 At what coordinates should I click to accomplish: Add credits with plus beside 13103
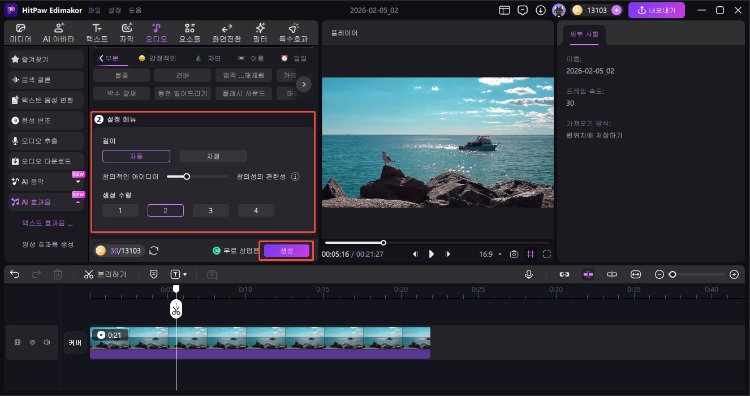point(616,10)
